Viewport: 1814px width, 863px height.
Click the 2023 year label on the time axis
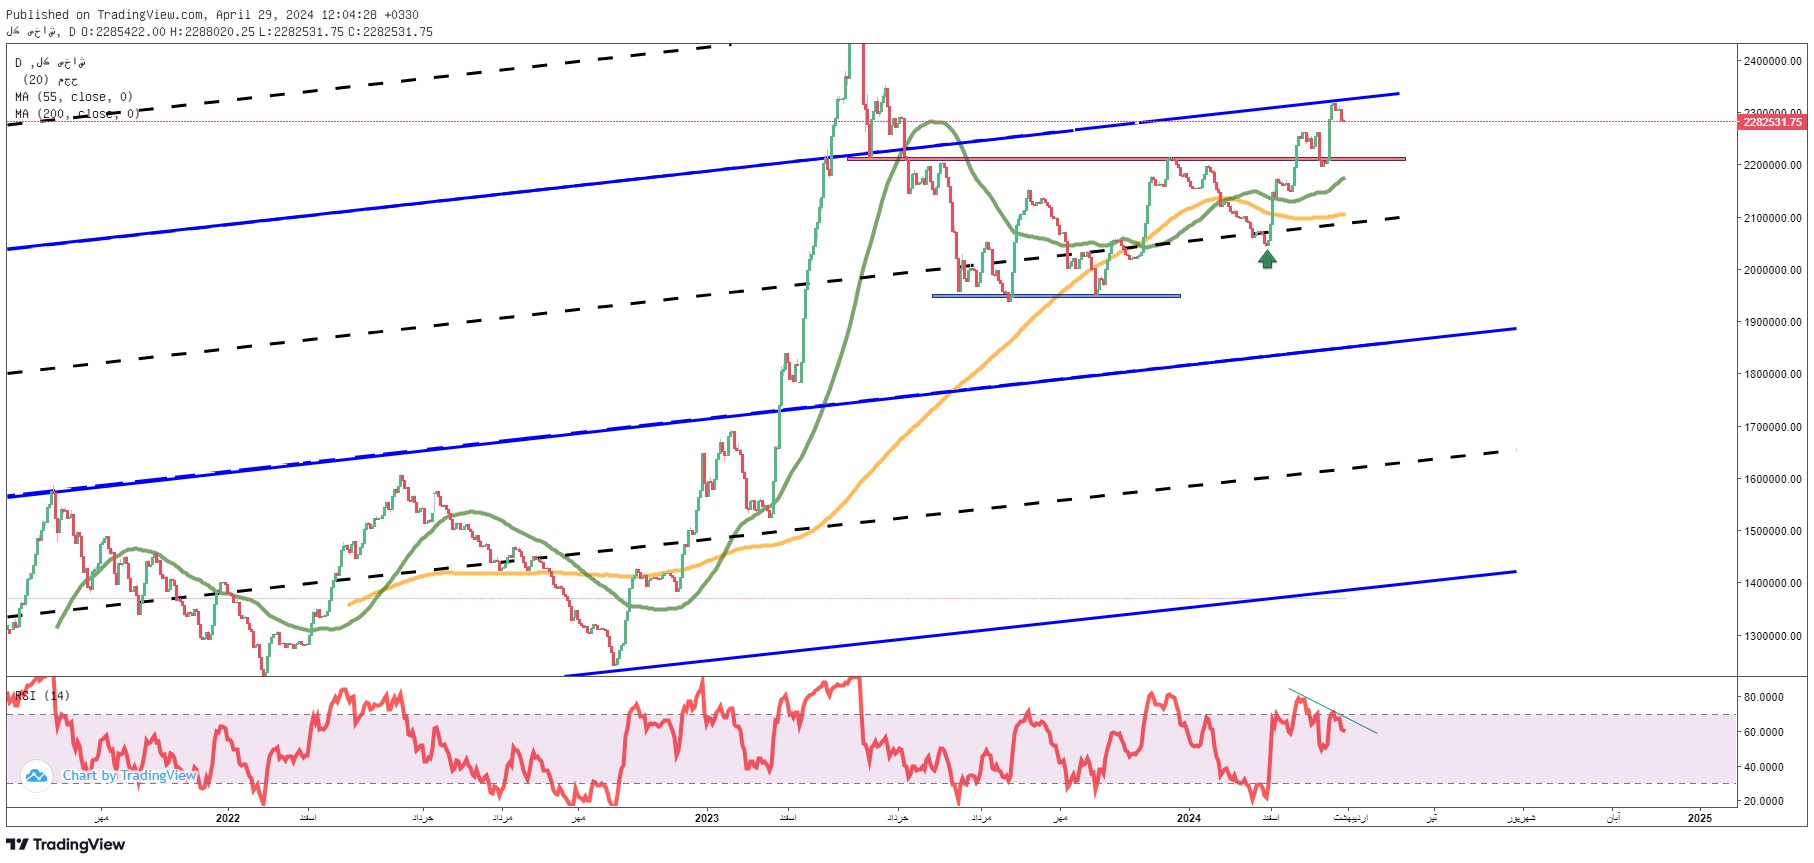coord(707,818)
